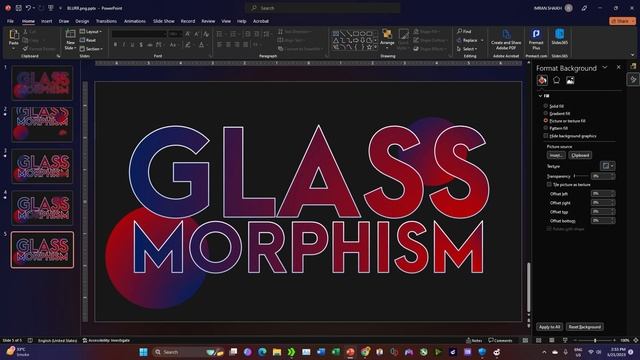Screen dimensions: 640x360
Task: Expand the Format Background pane options arrow
Action: tap(605, 67)
